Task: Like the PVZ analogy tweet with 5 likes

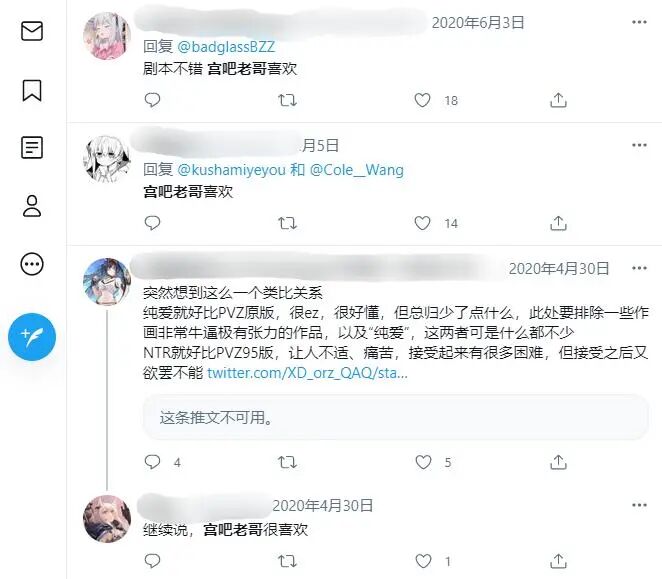Action: [423, 462]
